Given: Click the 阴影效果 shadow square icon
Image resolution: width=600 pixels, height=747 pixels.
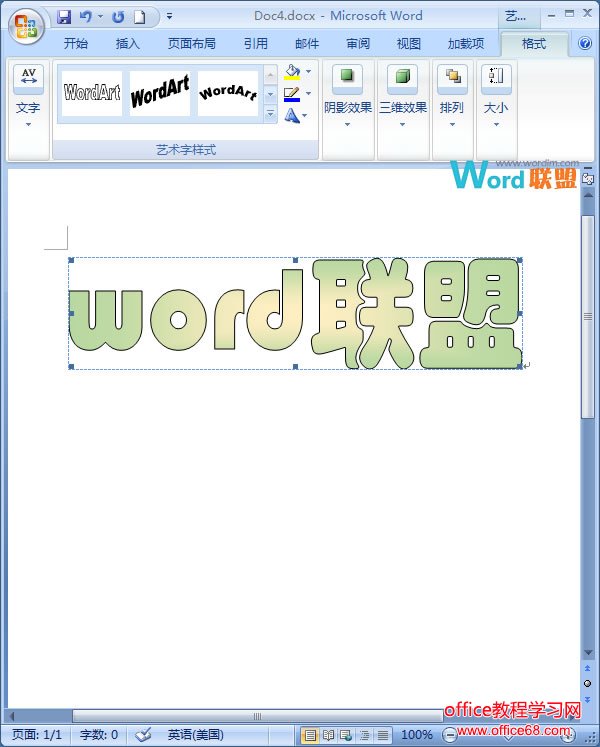Looking at the screenshot, I should [347, 77].
